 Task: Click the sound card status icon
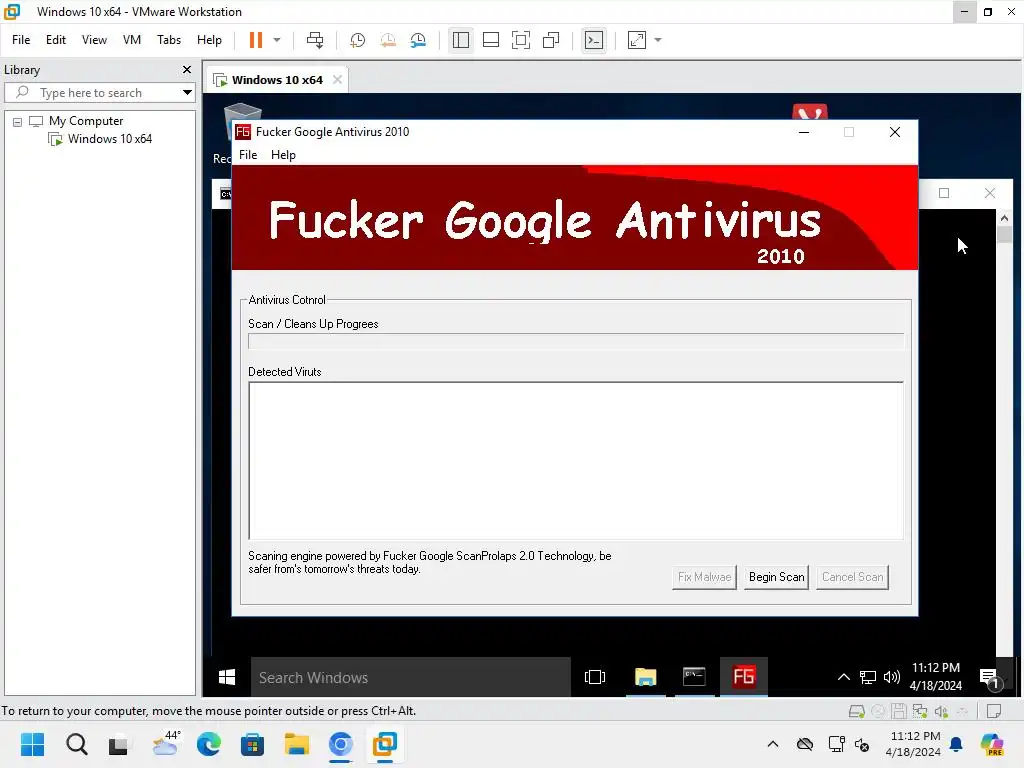click(941, 711)
